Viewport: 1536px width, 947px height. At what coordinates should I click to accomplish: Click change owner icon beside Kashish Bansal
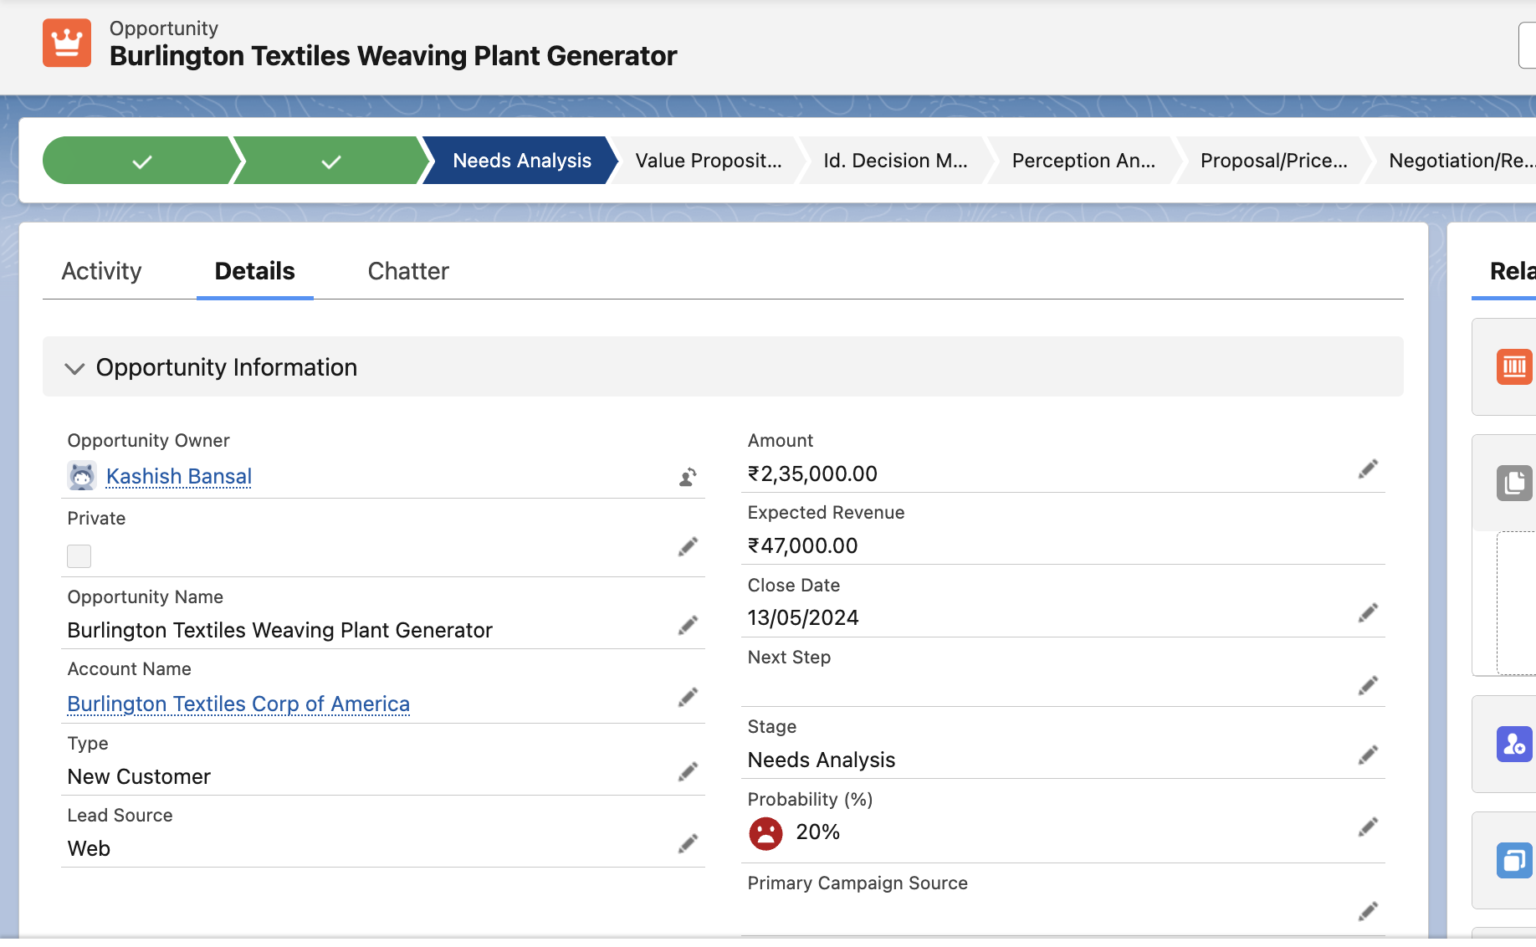tap(688, 477)
